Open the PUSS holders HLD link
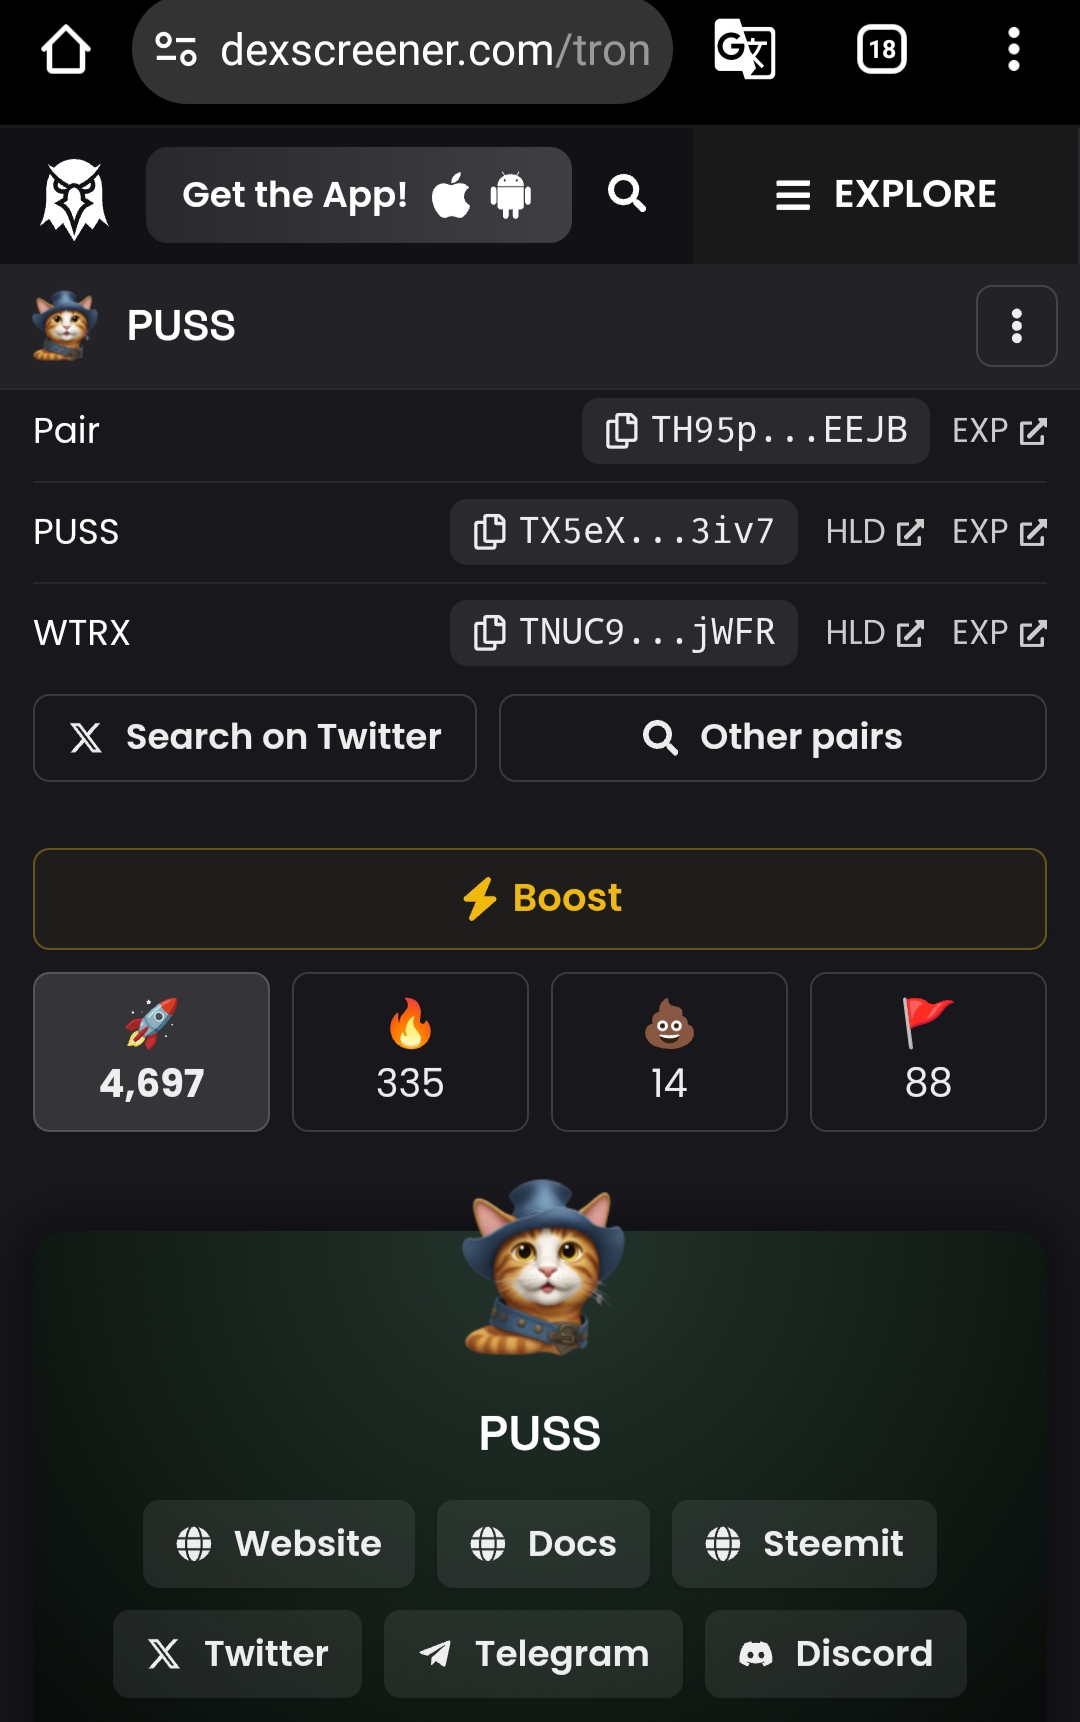 [x=875, y=532]
